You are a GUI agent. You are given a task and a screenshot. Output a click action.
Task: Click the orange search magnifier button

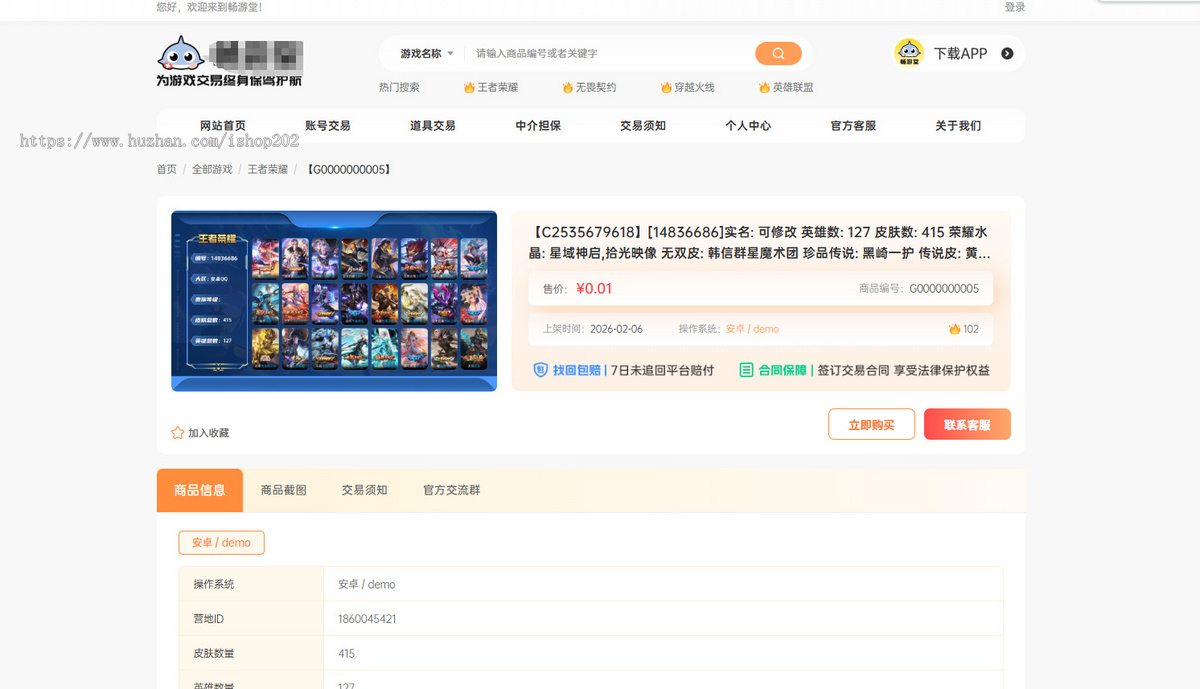click(x=778, y=54)
